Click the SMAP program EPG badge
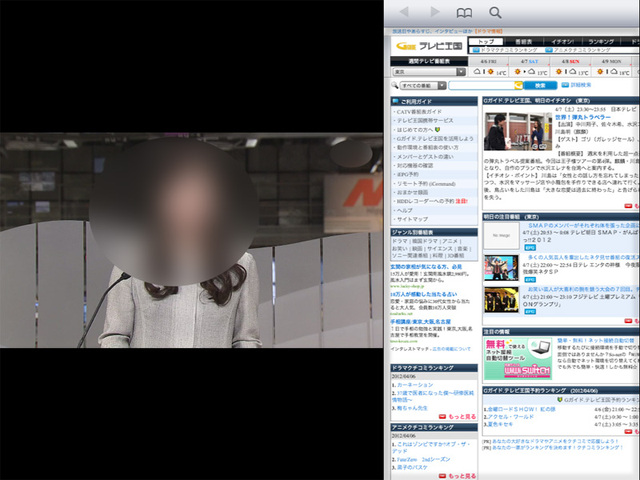Image resolution: width=640 pixels, height=480 pixels. click(530, 248)
